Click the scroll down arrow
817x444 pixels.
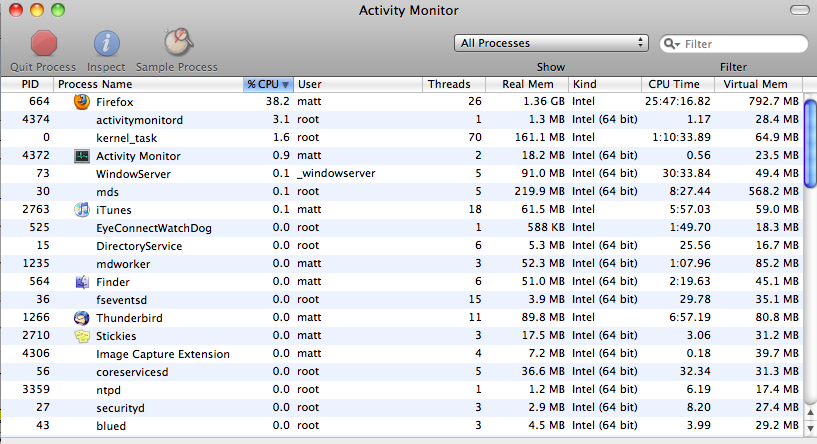(810, 428)
